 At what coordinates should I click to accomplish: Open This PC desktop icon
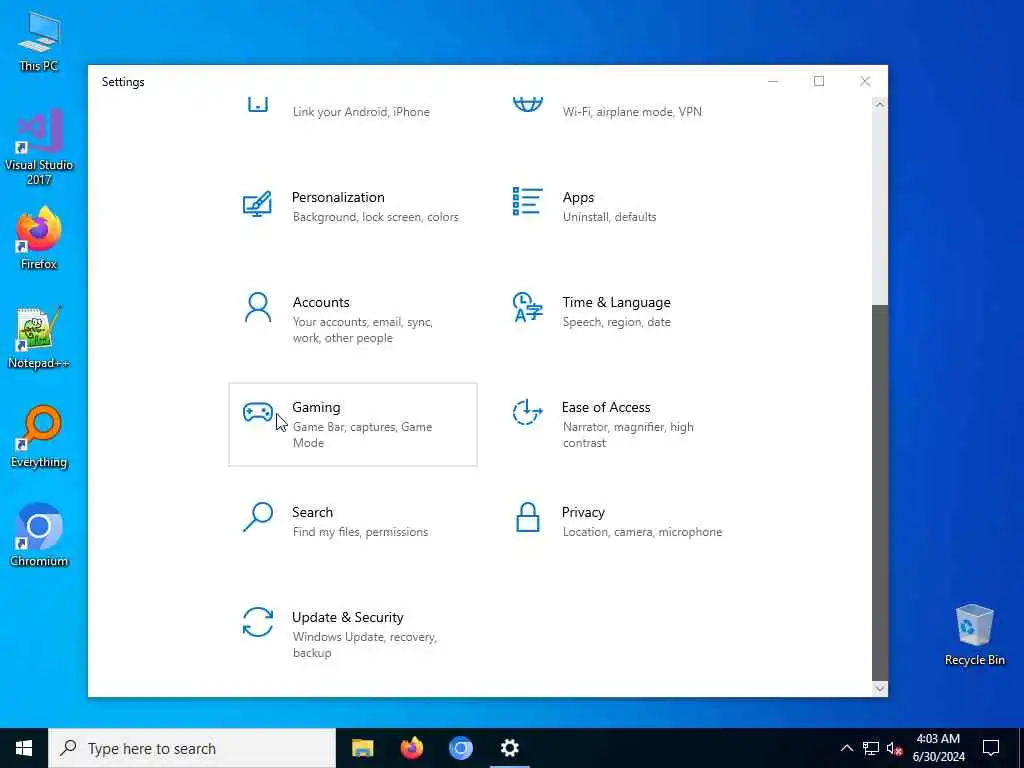(x=39, y=40)
